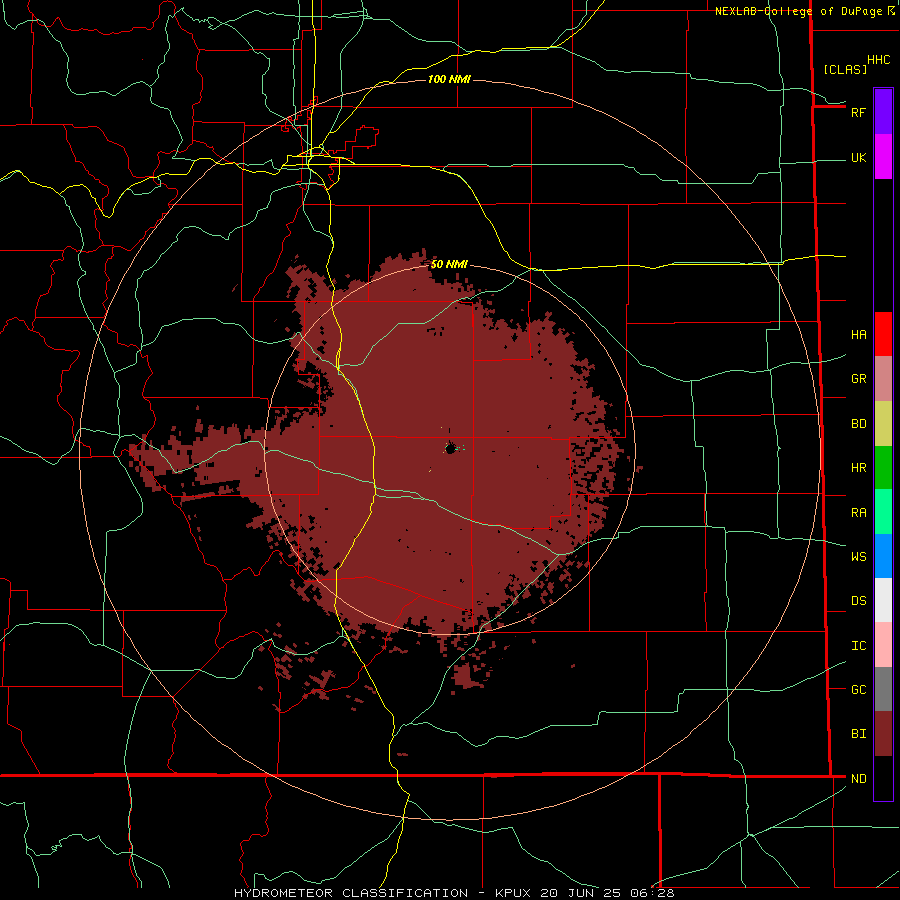Click the BD yellow legend swatch
Image resolution: width=900 pixels, height=900 pixels.
tap(883, 424)
